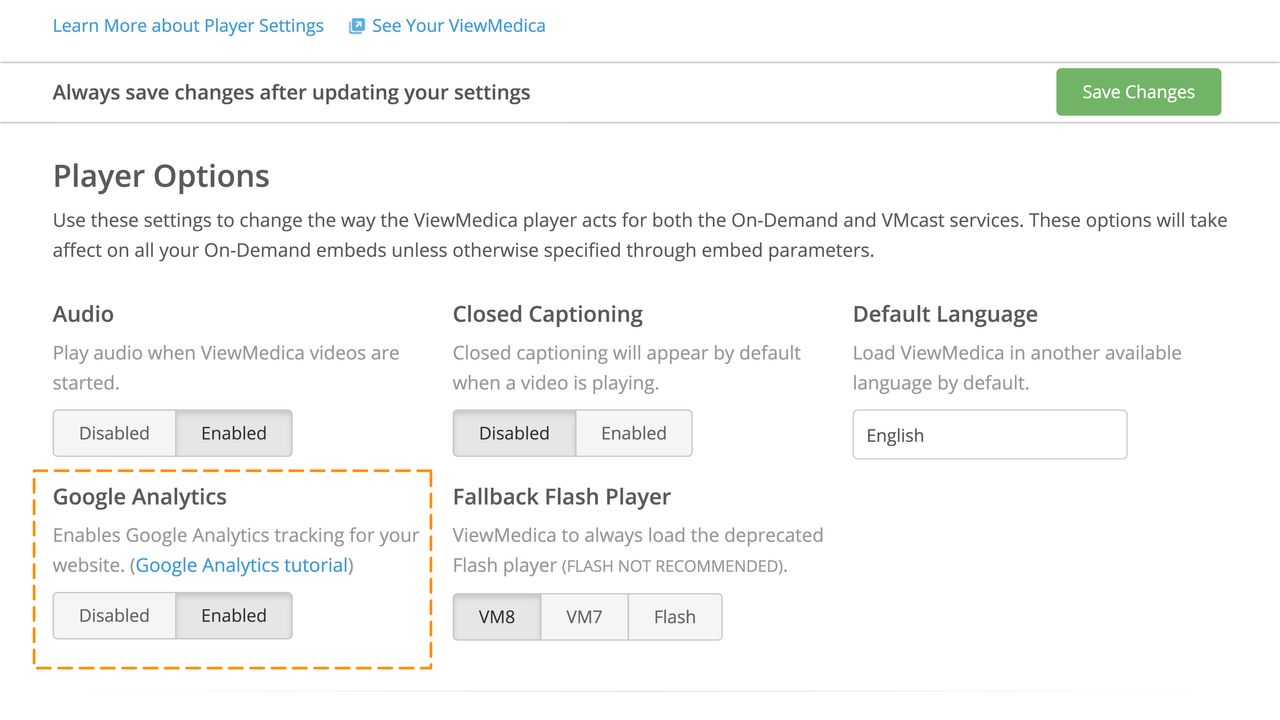Disable Google Analytics tracking
The height and width of the screenshot is (720, 1280).
(x=113, y=615)
